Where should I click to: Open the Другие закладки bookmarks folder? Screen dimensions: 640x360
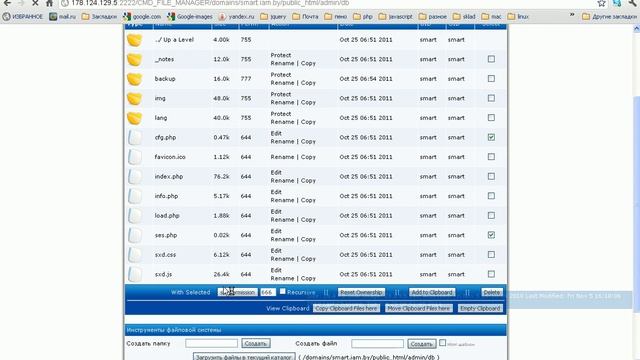tap(609, 17)
